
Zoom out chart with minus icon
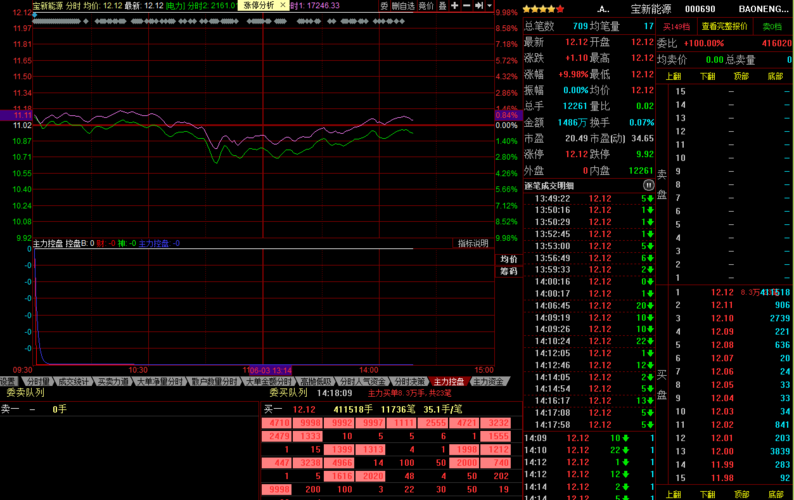pos(466,6)
